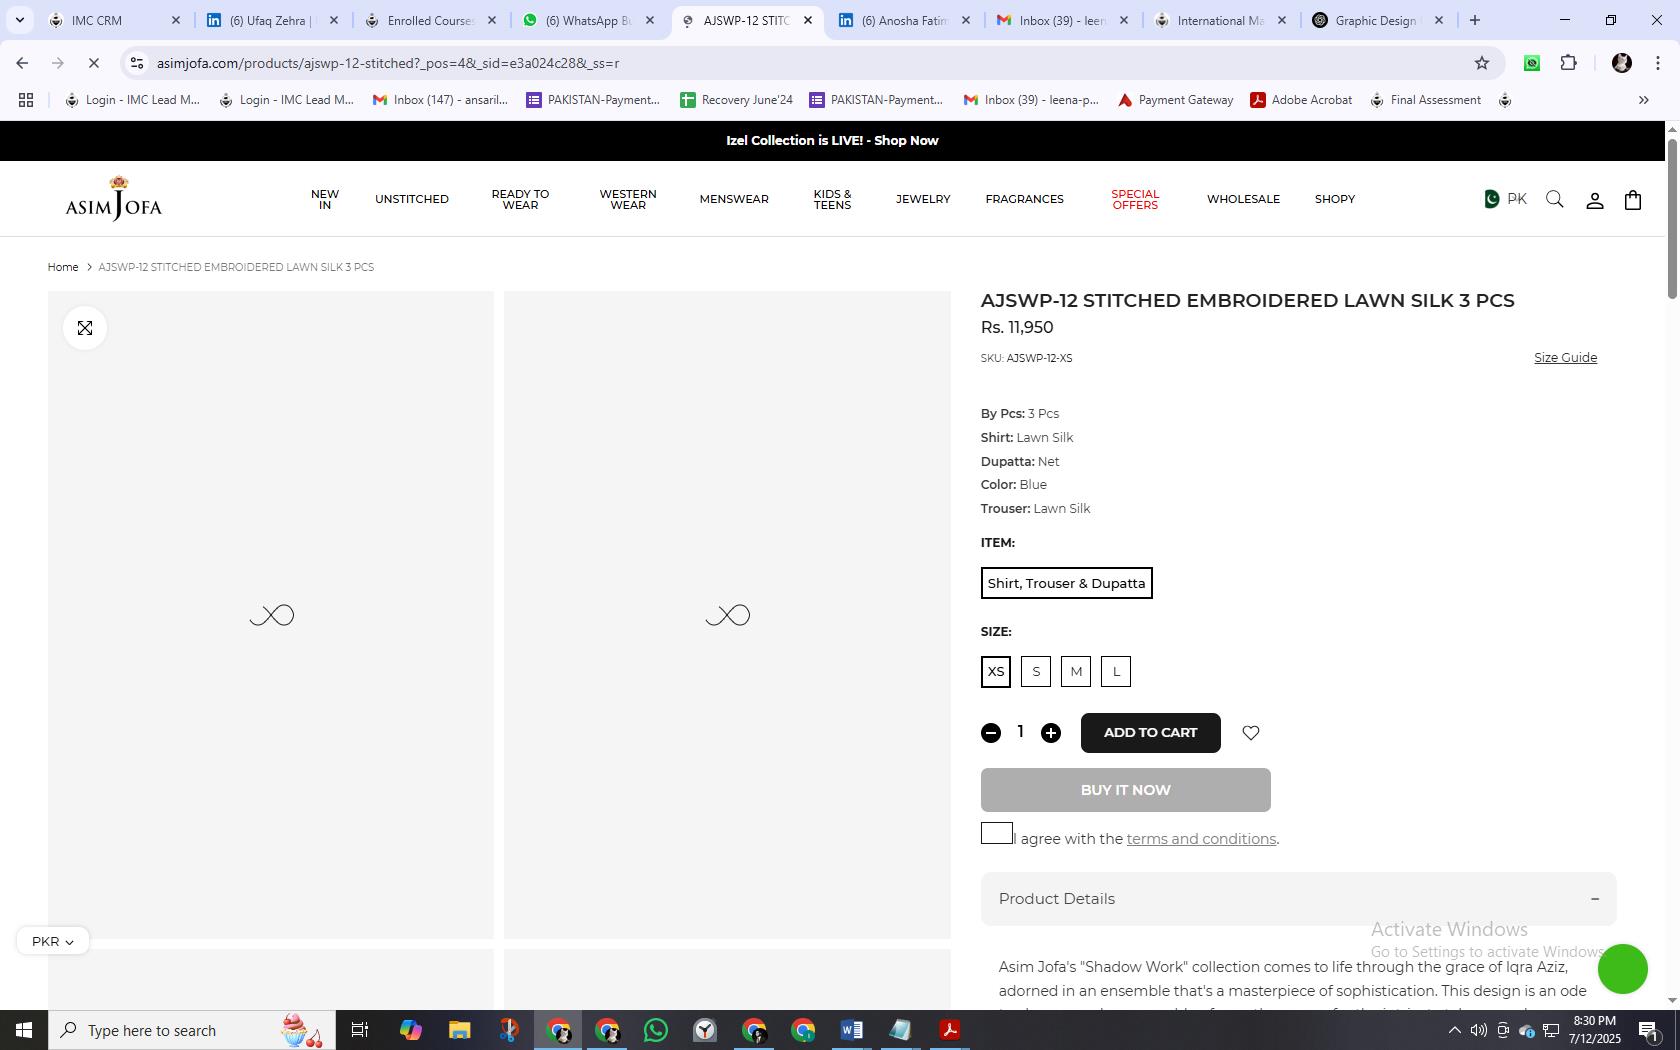Select size L
This screenshot has height=1050, width=1680.
(x=1116, y=672)
